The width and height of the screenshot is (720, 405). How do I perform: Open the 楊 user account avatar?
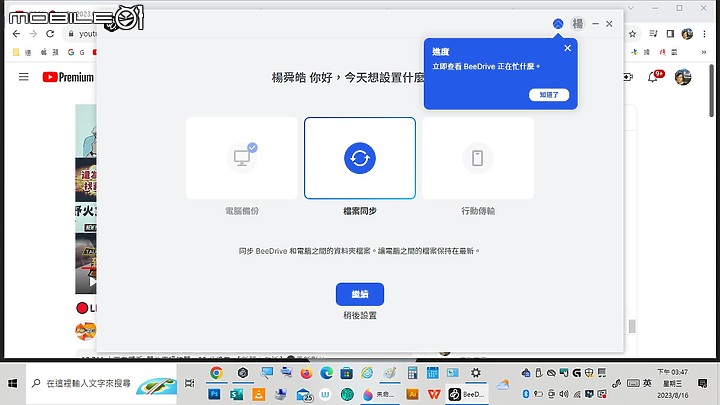578,23
